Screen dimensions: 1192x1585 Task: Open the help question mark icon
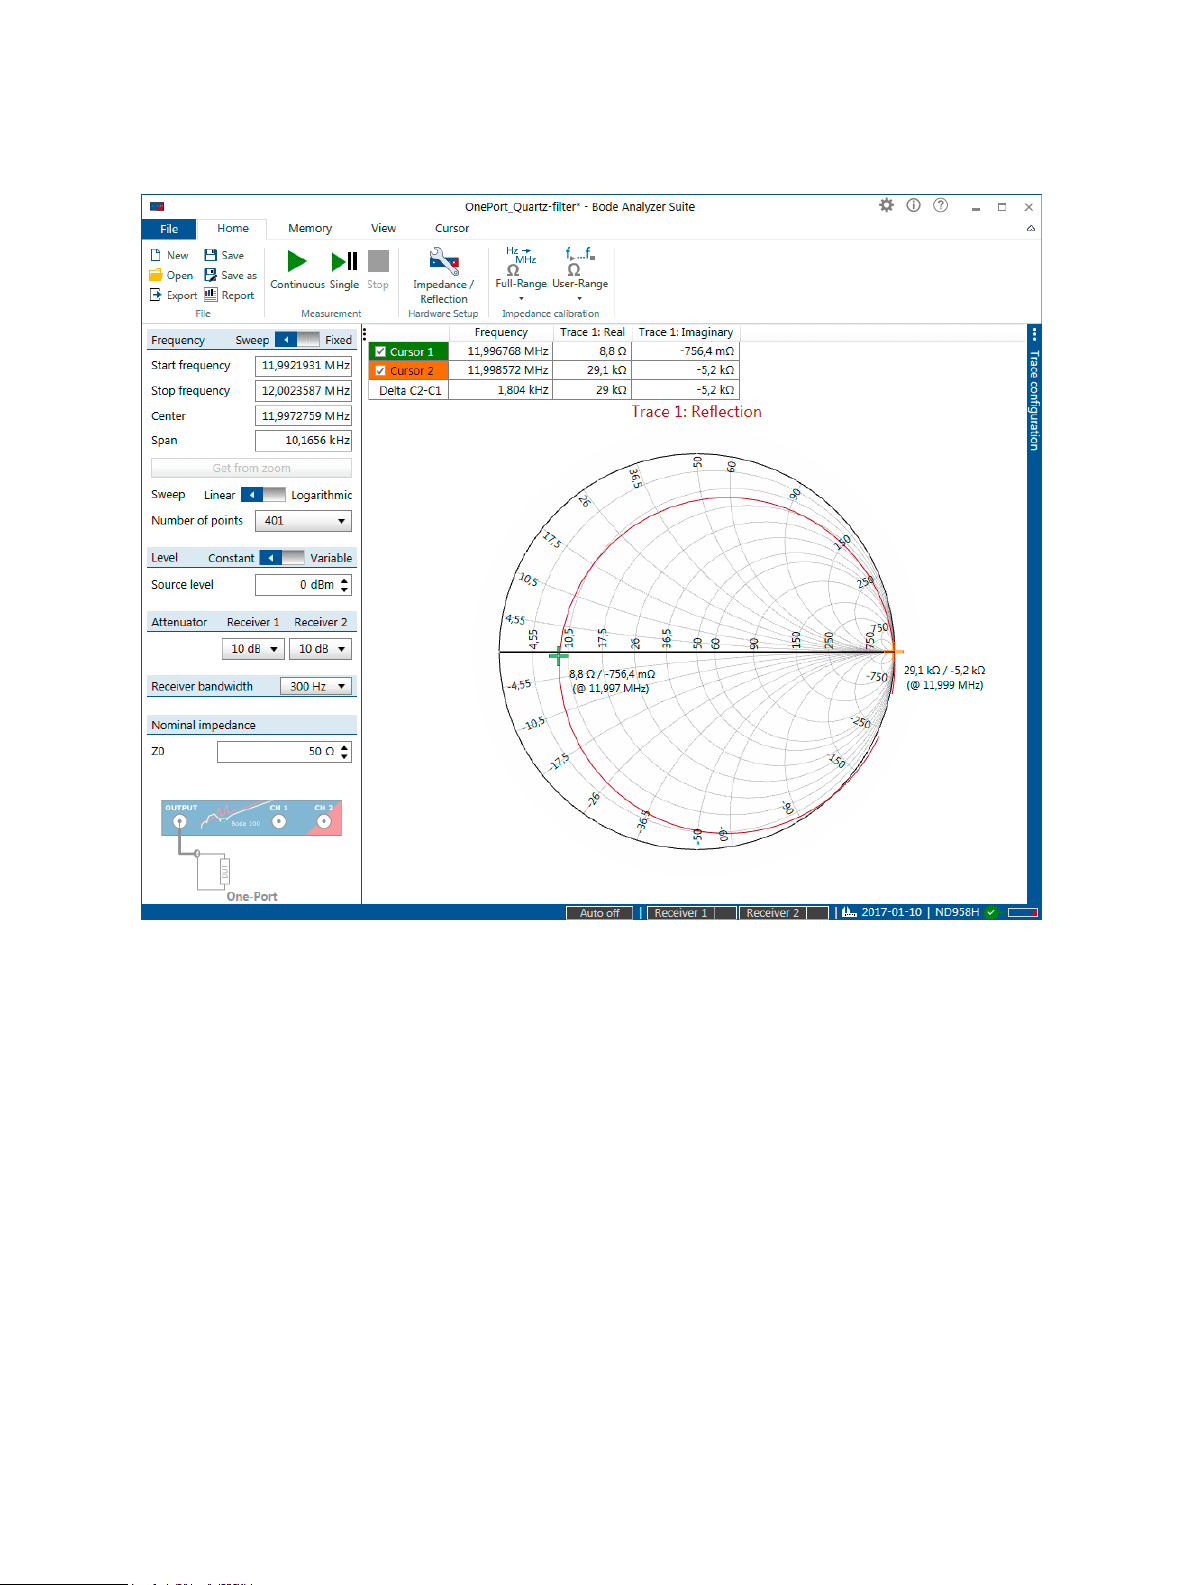pyautogui.click(x=940, y=205)
